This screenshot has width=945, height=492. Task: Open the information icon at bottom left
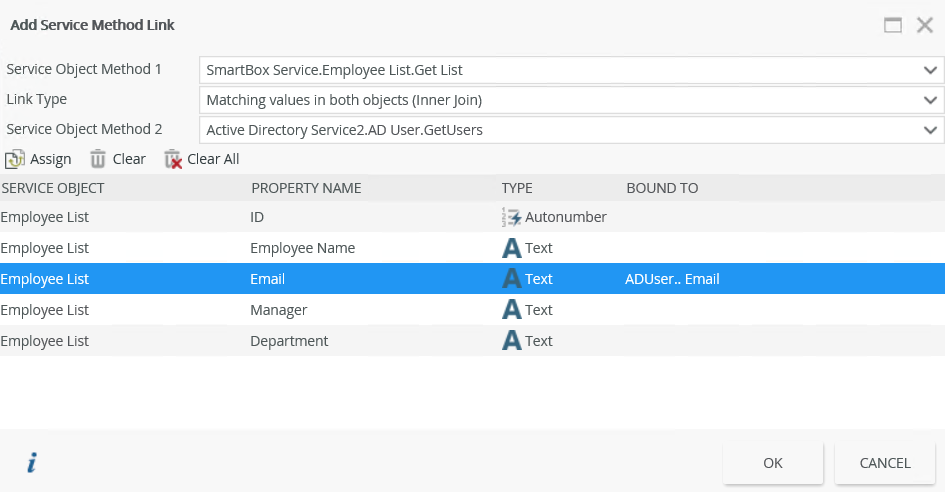[32, 463]
